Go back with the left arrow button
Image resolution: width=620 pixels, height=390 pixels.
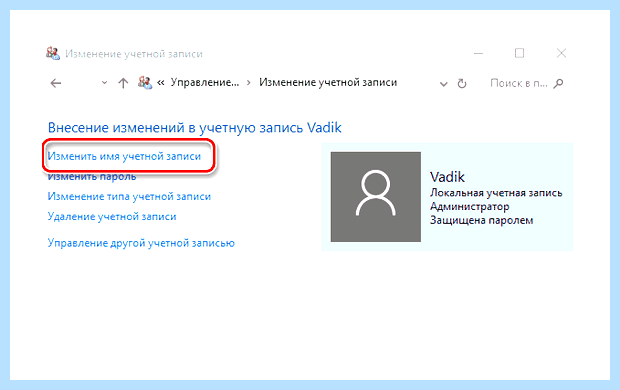pos(56,83)
